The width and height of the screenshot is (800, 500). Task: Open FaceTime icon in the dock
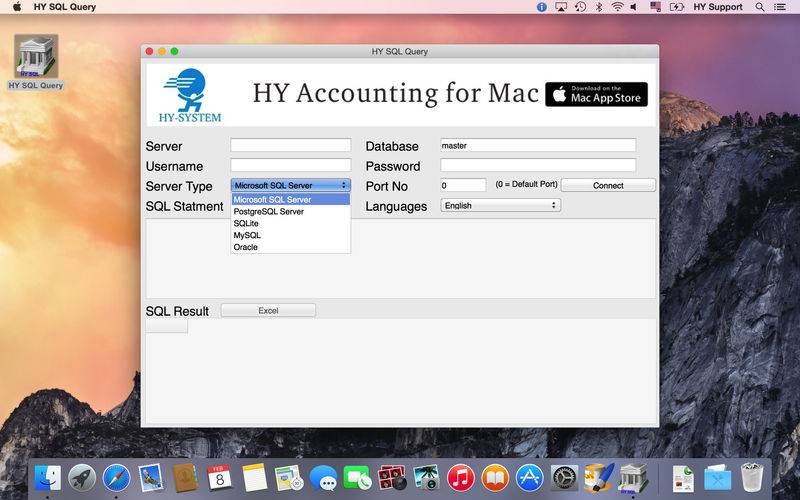click(x=357, y=478)
